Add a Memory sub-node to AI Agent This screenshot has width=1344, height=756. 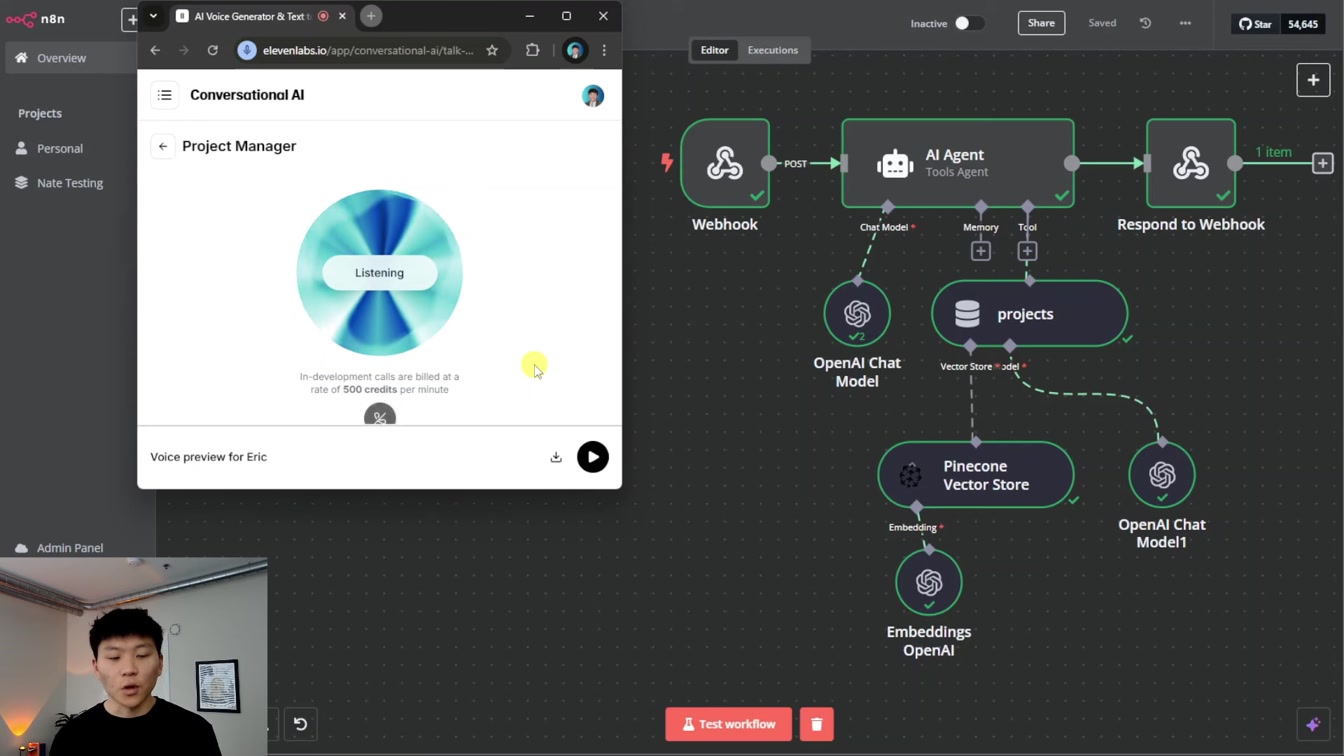click(x=981, y=251)
